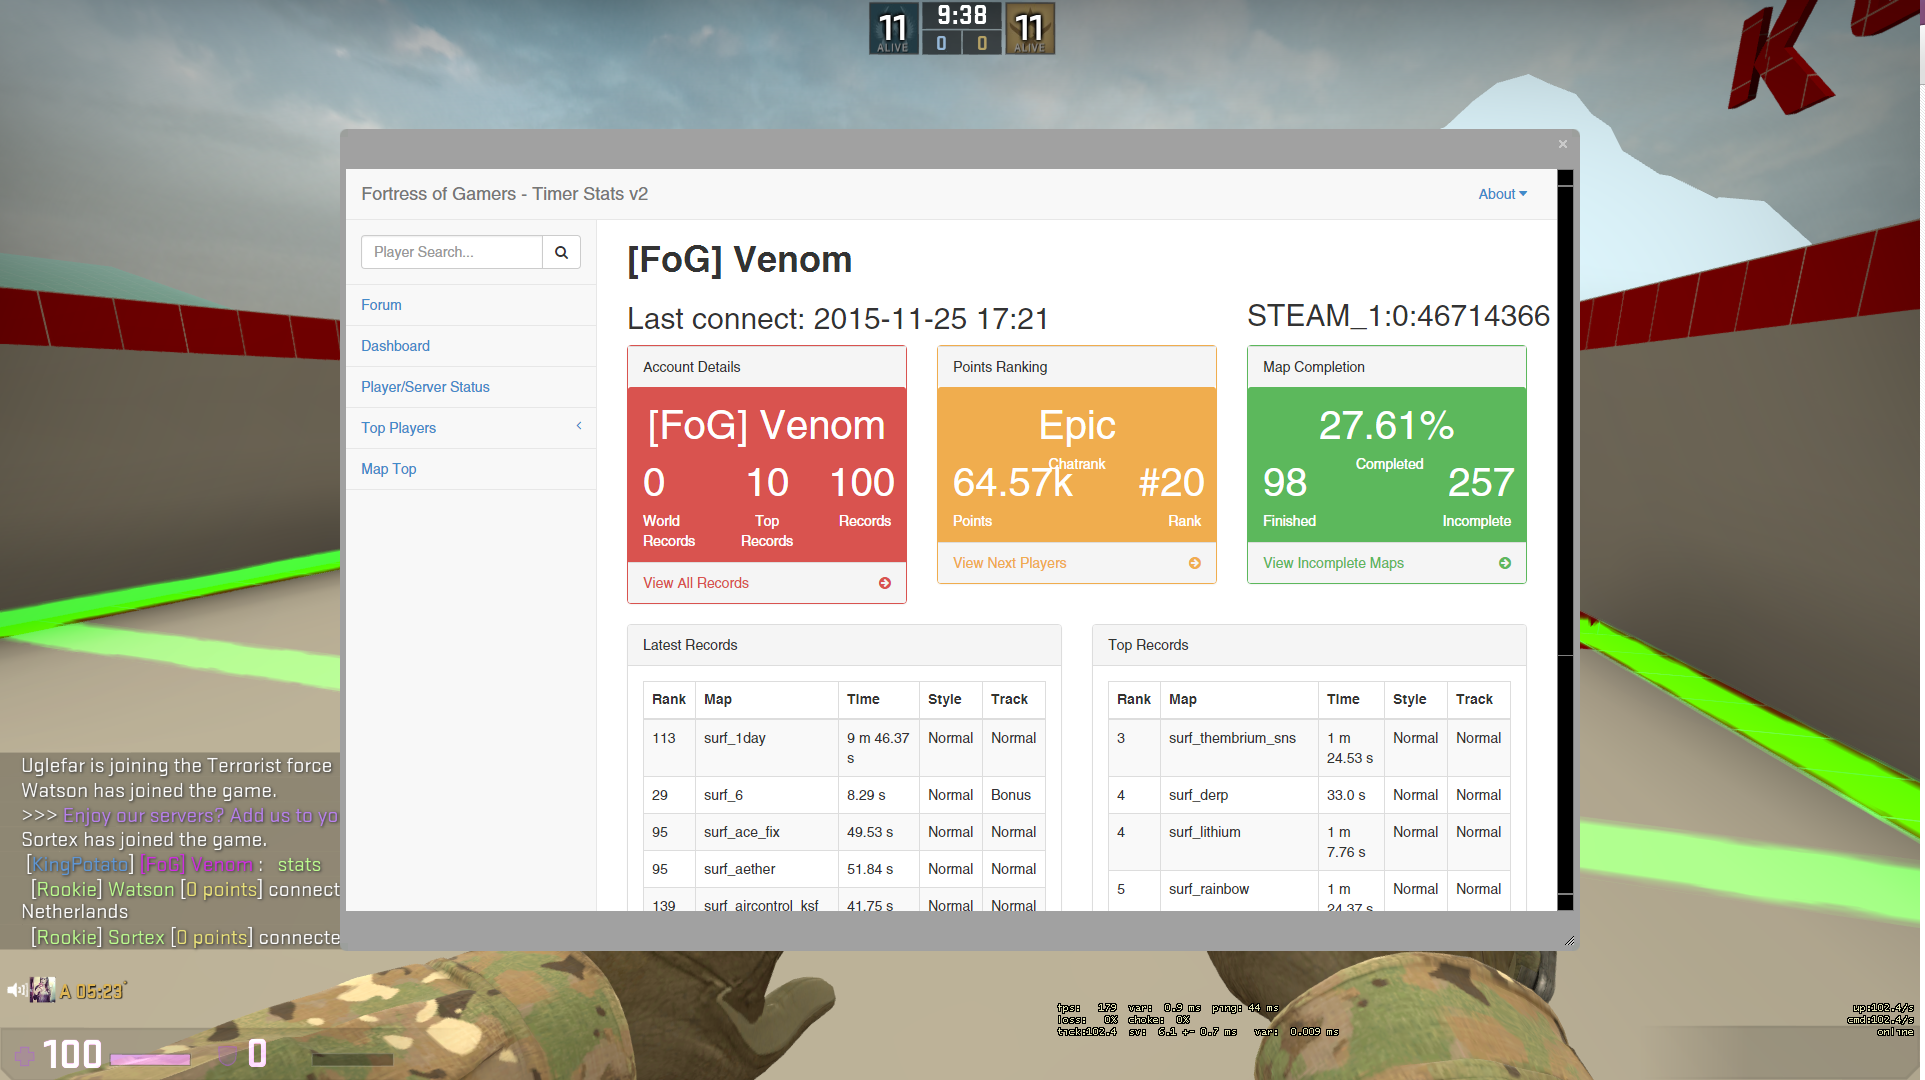The image size is (1925, 1080).
Task: Click the orange arrow icon beside View Next Players
Action: coord(1194,563)
